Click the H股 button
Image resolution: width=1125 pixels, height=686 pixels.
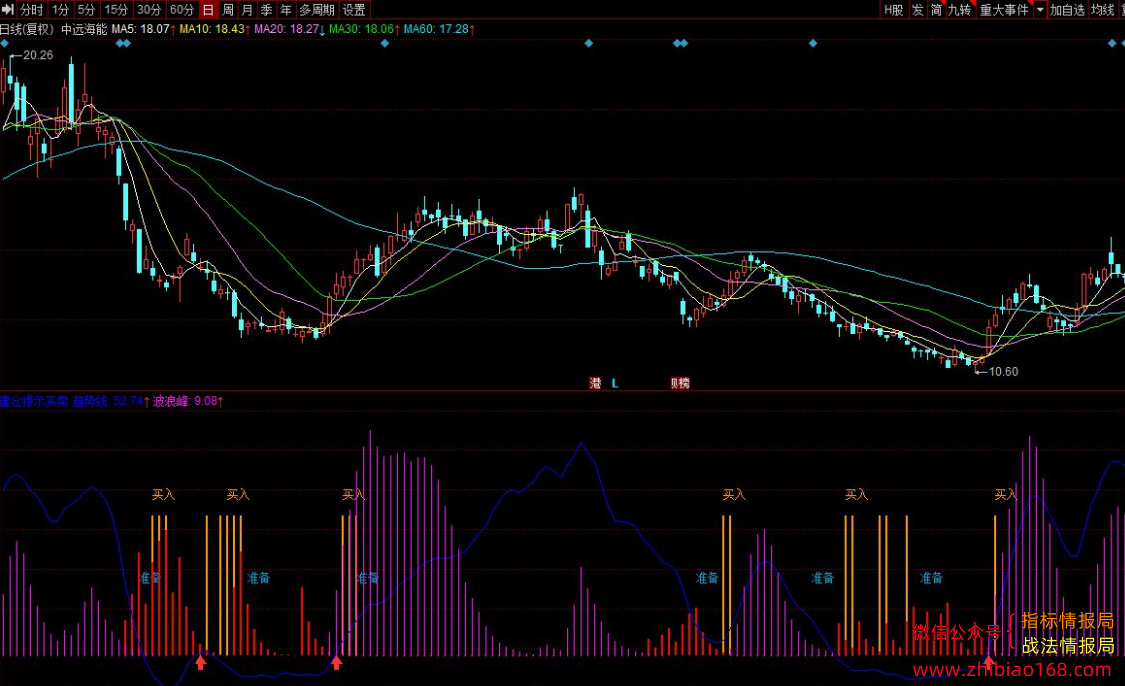[893, 9]
